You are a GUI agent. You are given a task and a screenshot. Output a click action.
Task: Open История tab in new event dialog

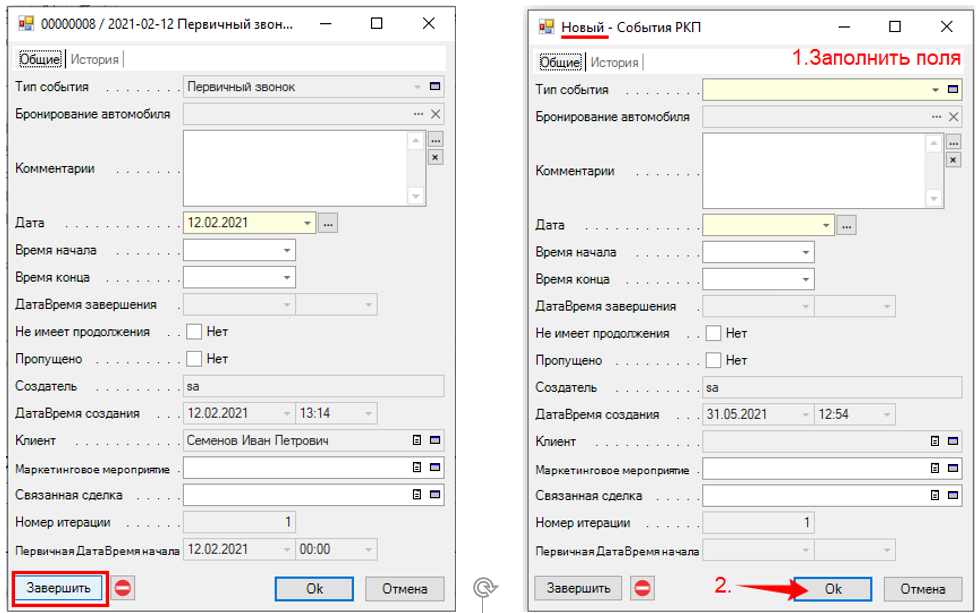coord(614,62)
